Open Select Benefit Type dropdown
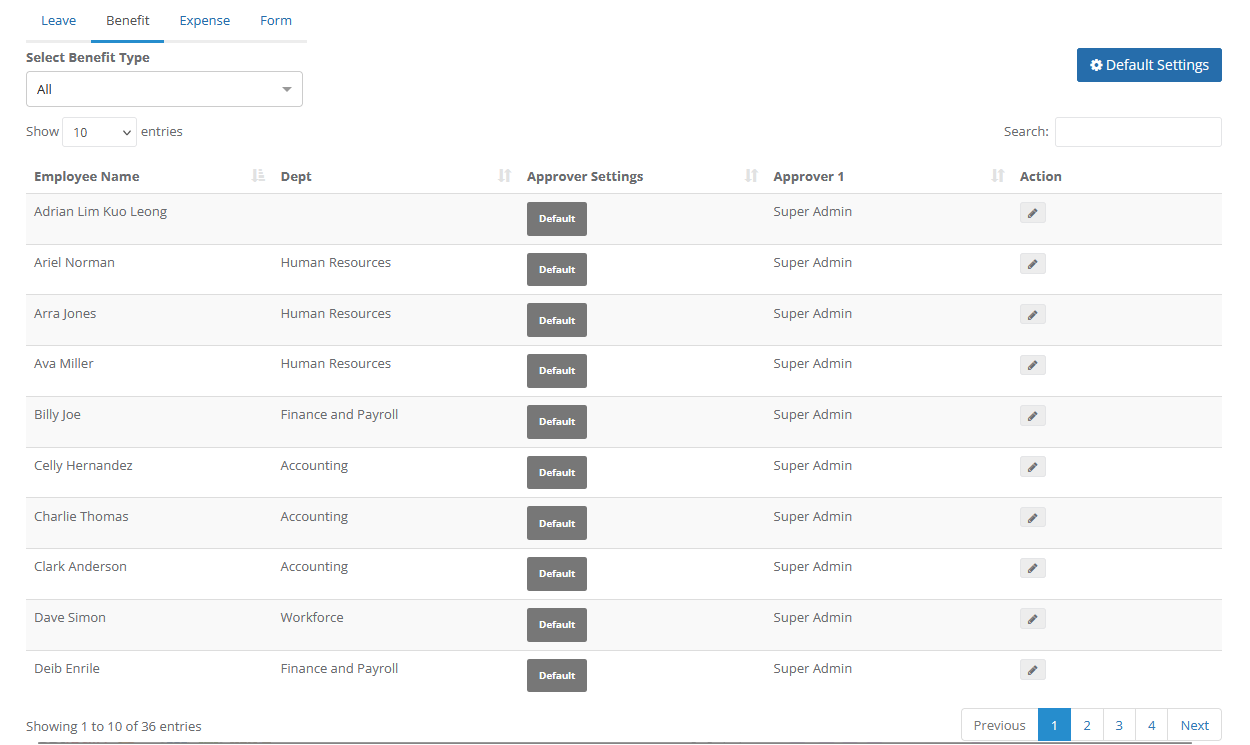This screenshot has height=745, width=1250. [x=164, y=89]
